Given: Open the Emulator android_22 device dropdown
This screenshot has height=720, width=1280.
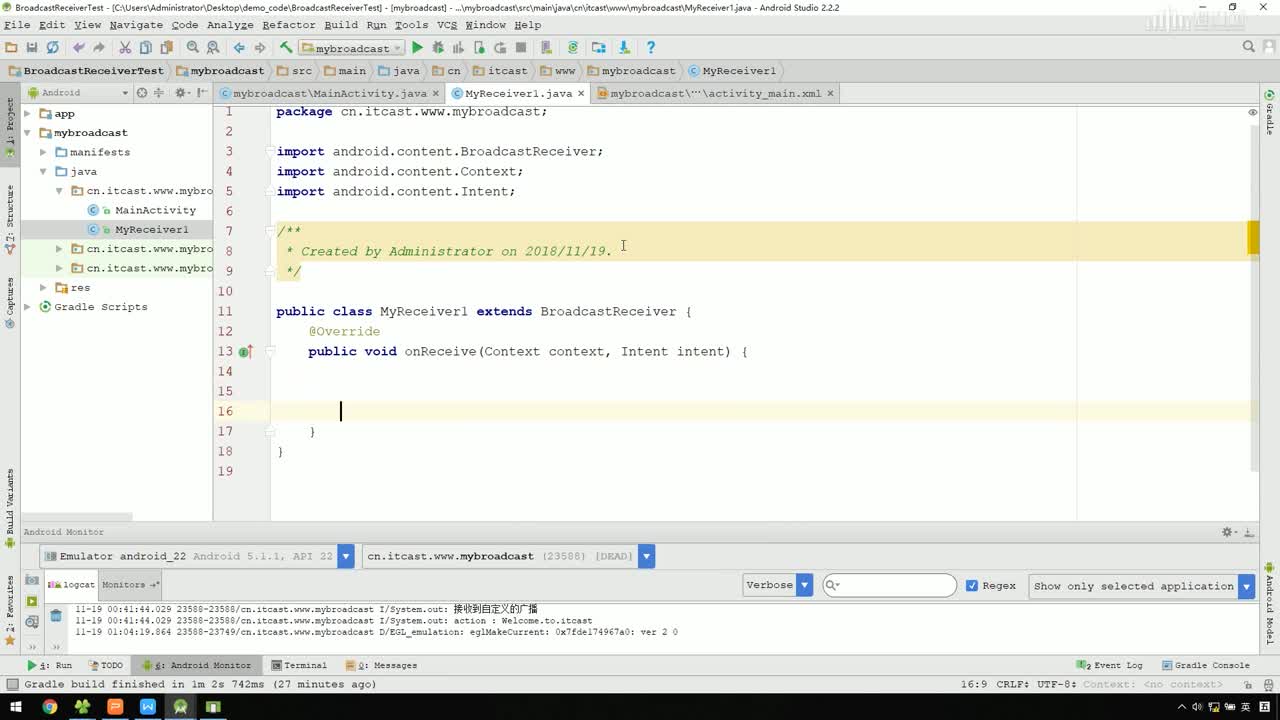Looking at the screenshot, I should point(198,556).
